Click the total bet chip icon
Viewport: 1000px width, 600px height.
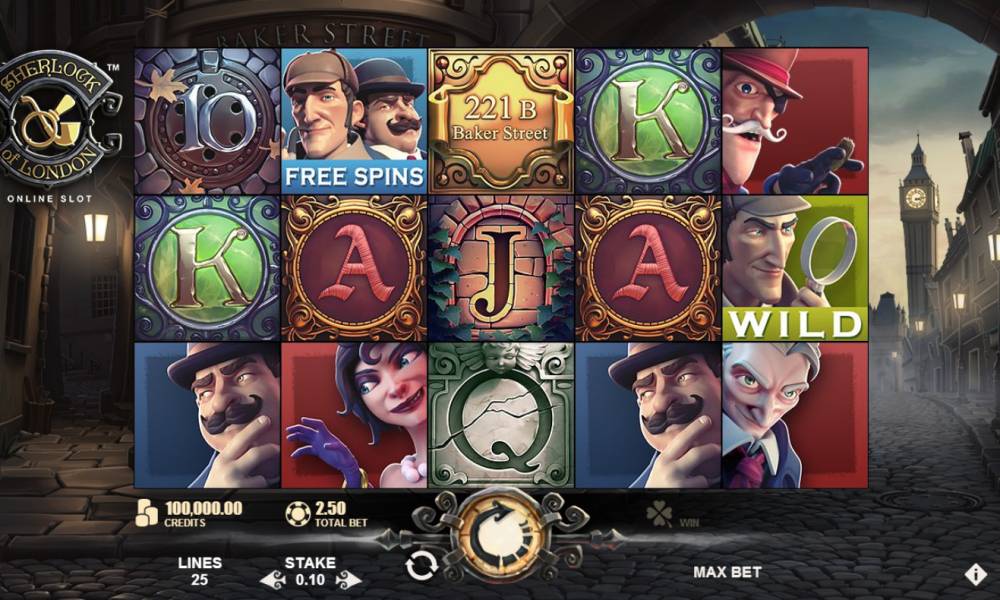[x=298, y=513]
